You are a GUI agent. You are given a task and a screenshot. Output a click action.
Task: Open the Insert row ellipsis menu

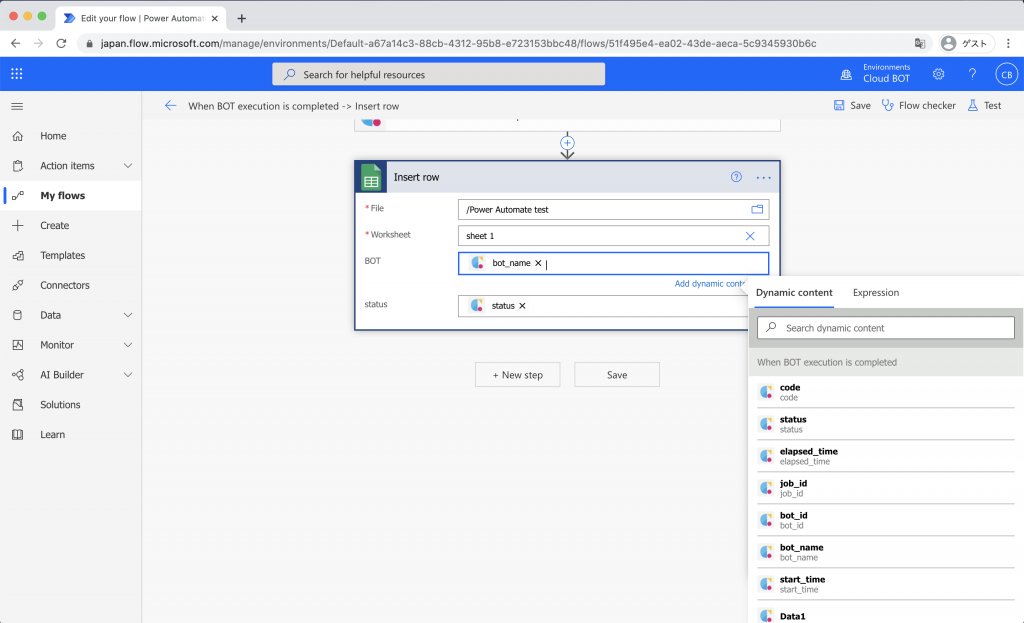[x=763, y=178]
